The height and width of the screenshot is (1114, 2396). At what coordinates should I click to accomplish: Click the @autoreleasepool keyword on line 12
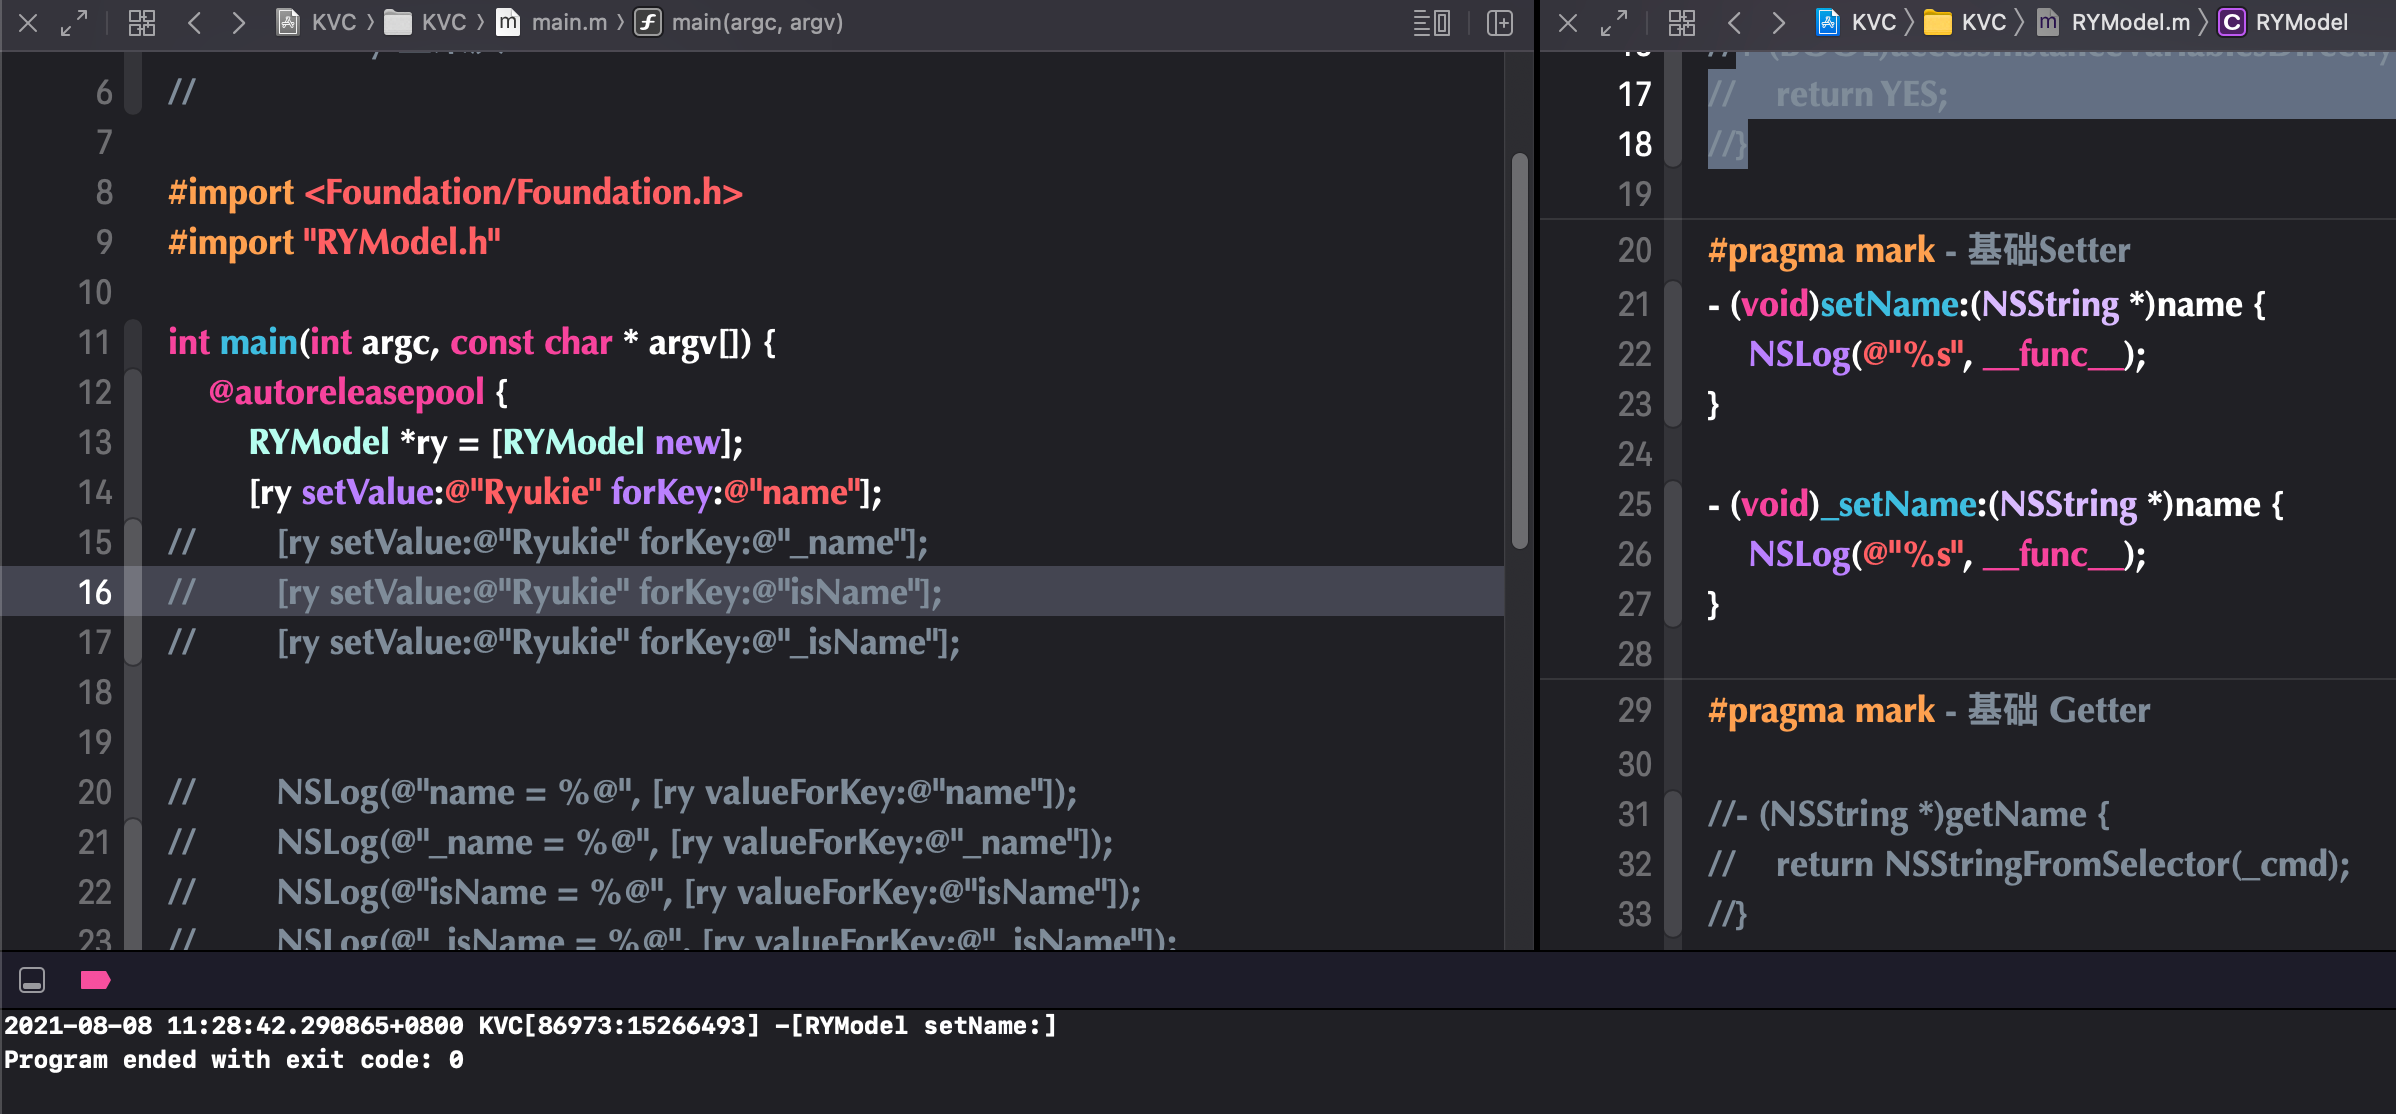pyautogui.click(x=346, y=392)
